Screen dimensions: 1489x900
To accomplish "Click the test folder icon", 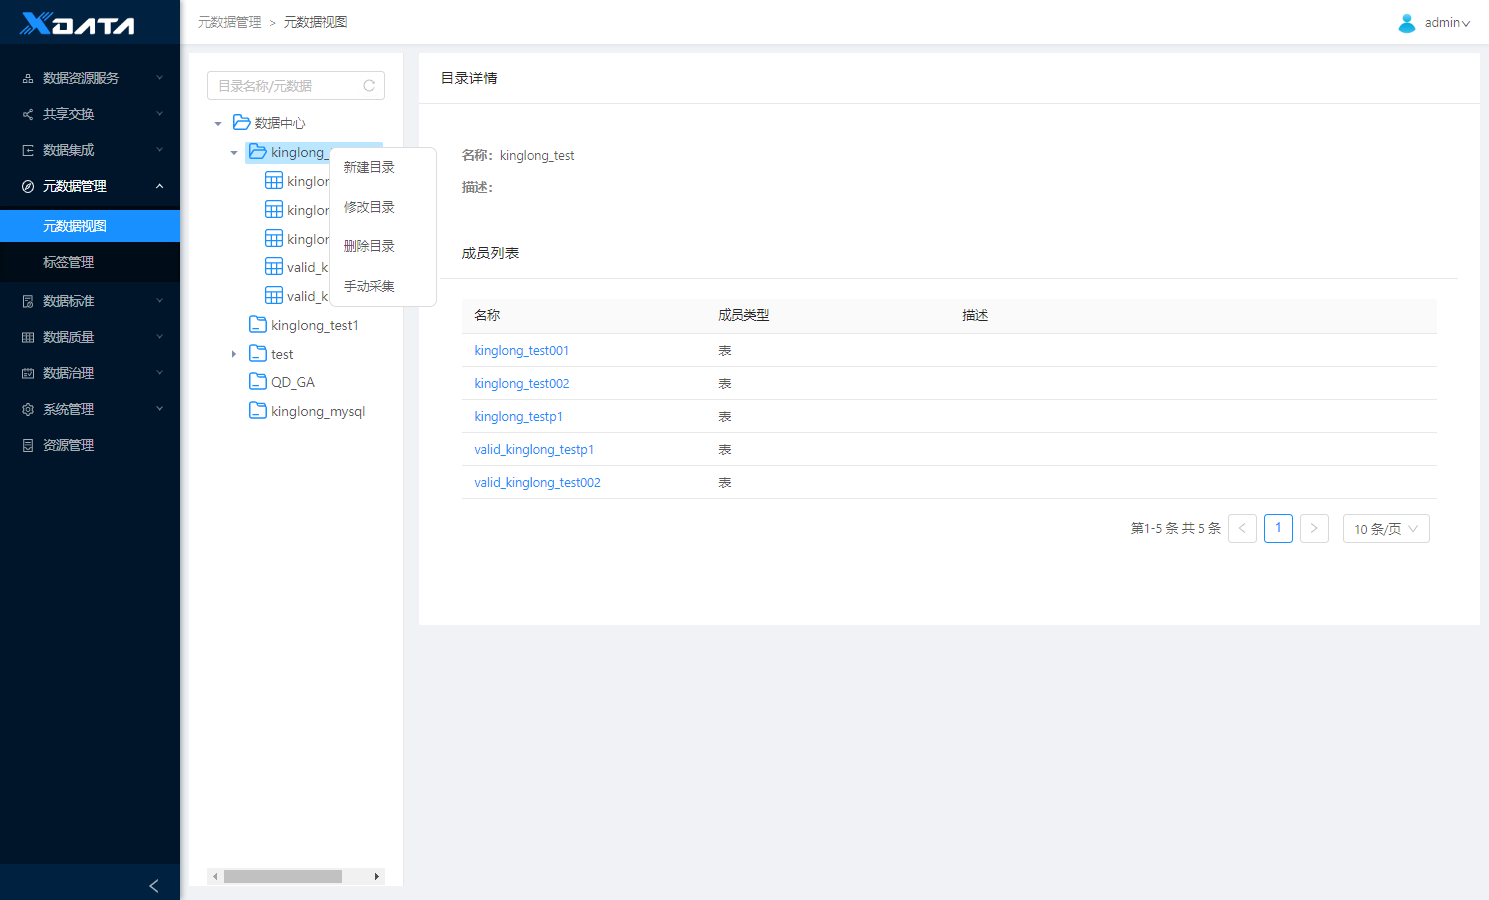I will point(258,353).
